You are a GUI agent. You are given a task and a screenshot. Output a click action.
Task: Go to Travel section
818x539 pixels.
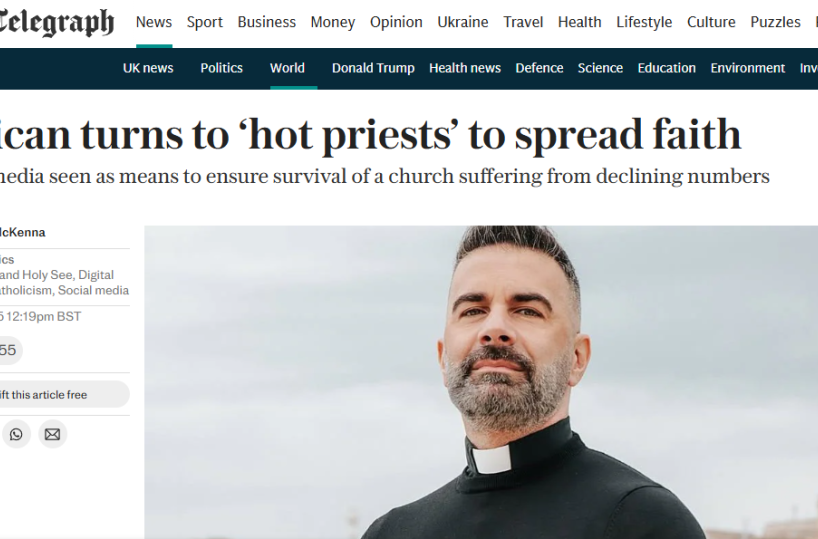click(x=523, y=22)
